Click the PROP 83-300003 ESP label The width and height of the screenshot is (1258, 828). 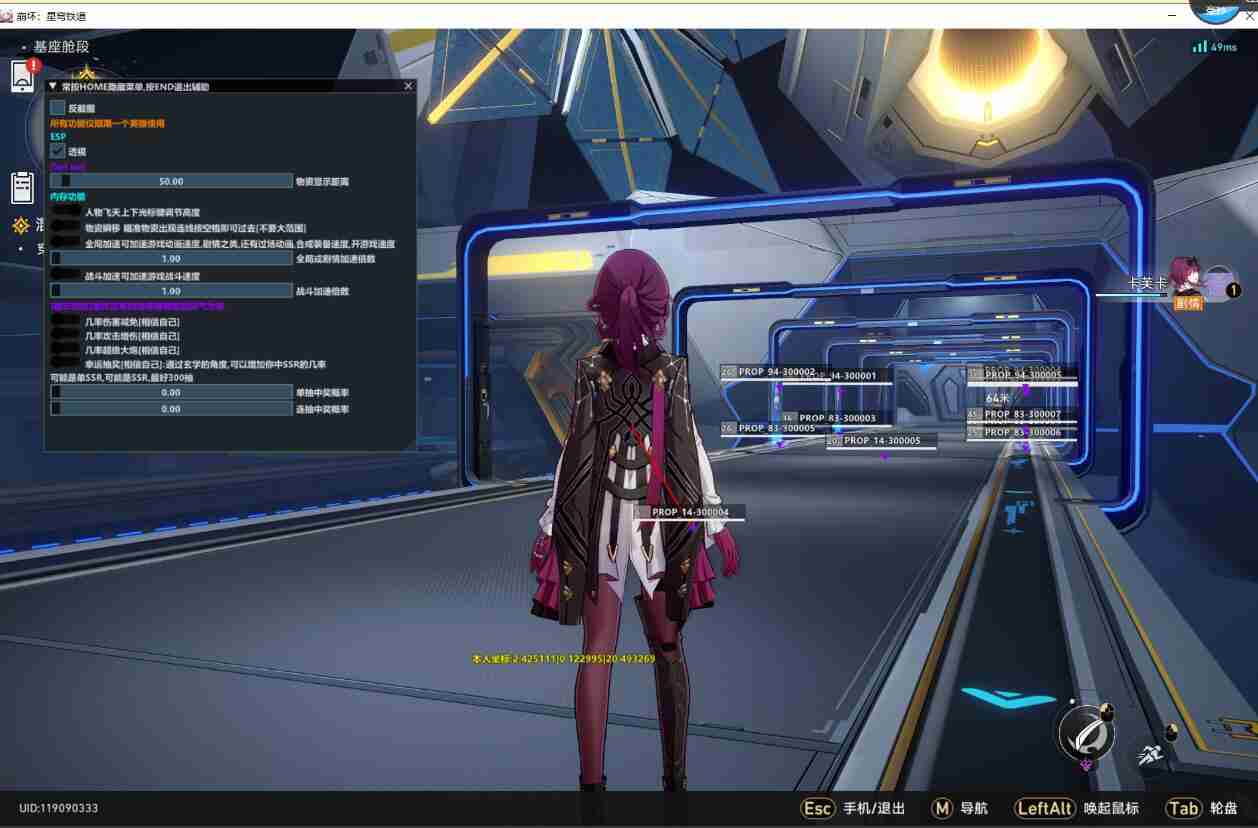pyautogui.click(x=837, y=418)
